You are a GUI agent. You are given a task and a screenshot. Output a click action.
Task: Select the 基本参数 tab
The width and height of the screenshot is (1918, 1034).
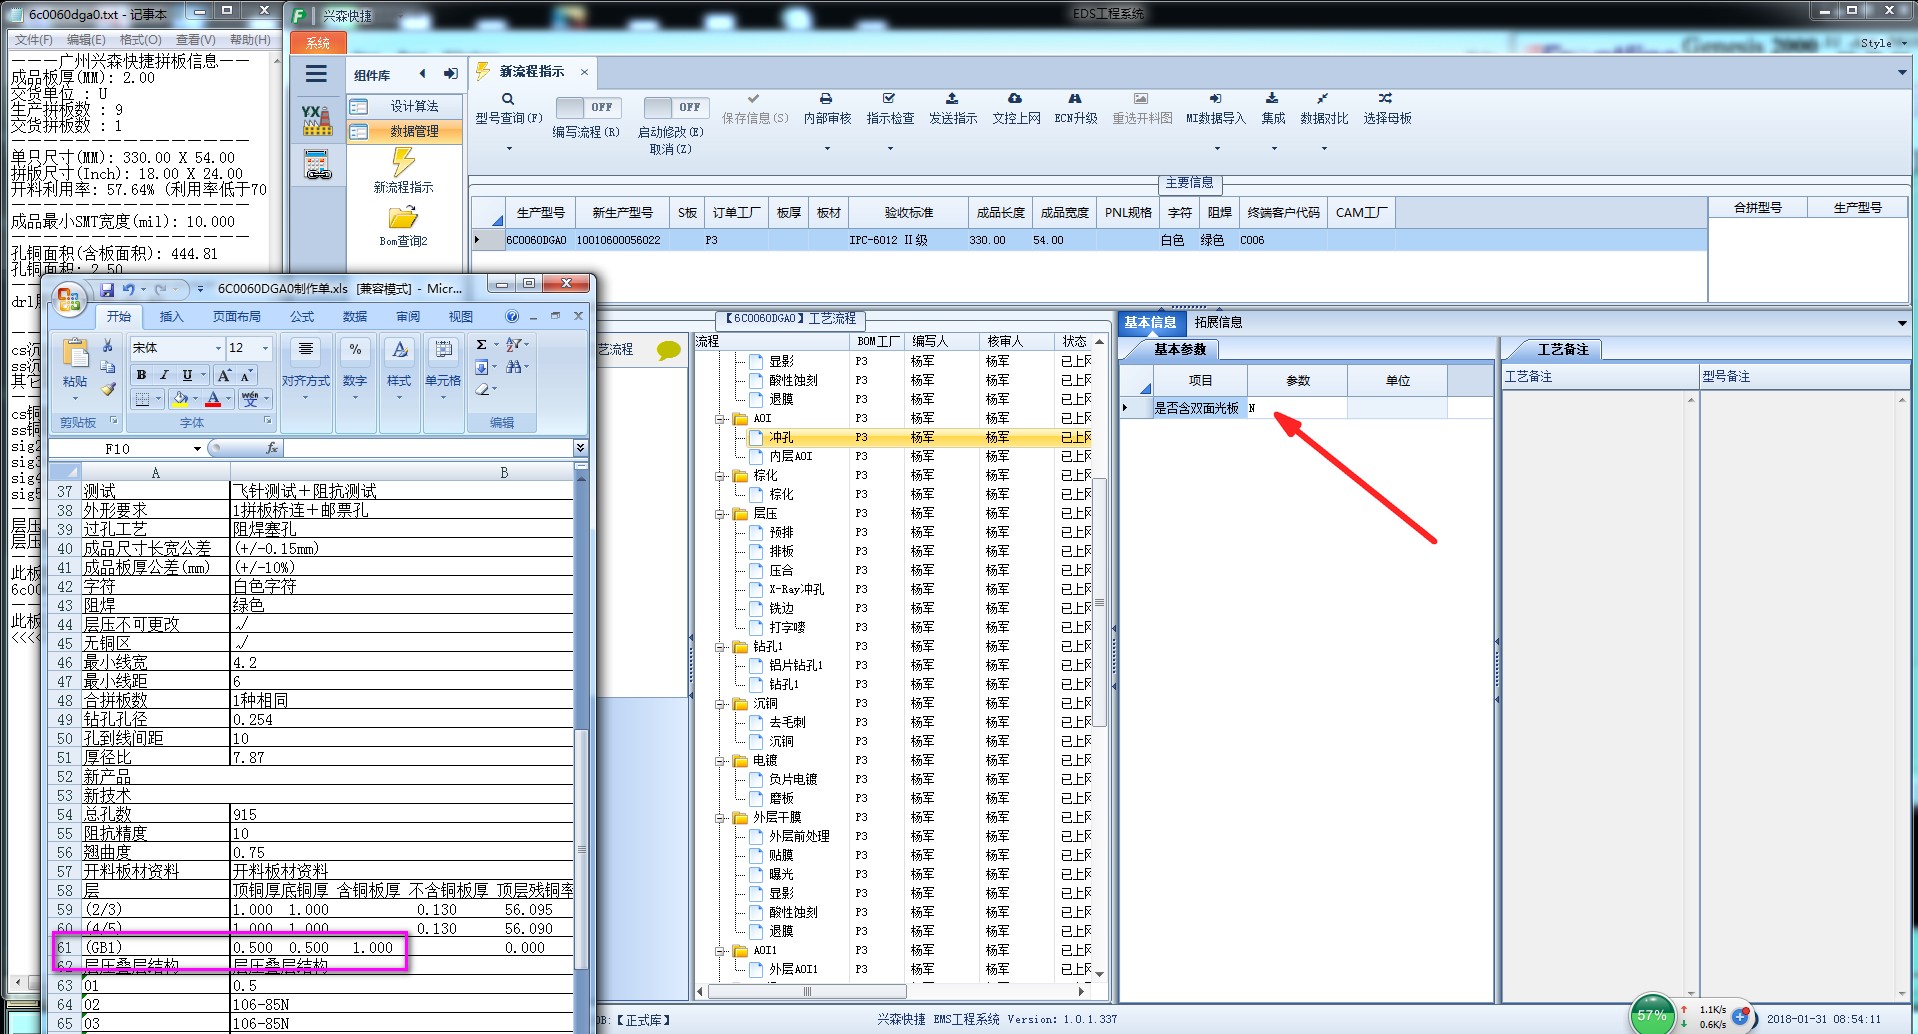[x=1180, y=349]
